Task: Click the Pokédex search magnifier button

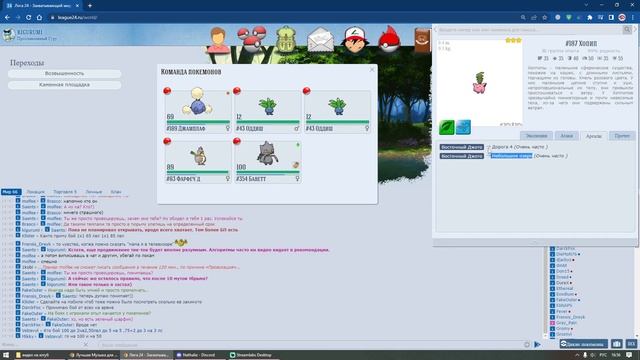Action: pos(627,30)
